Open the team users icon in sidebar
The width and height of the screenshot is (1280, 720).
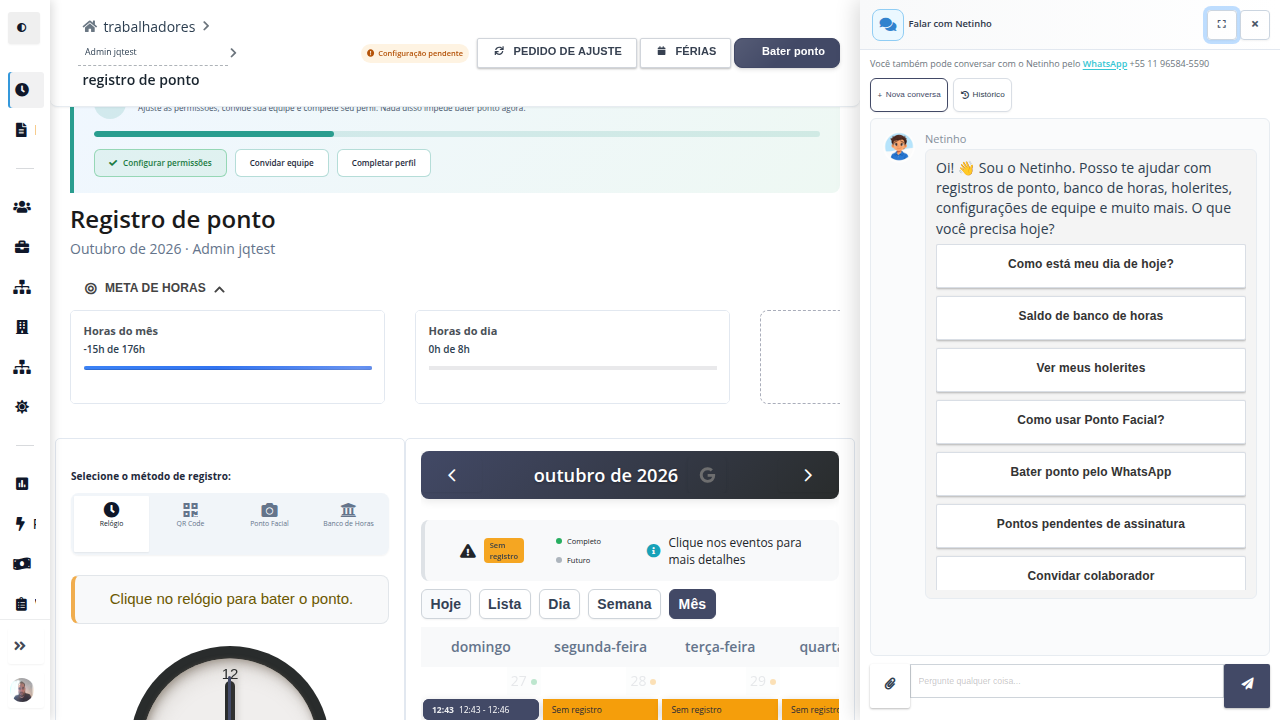click(22, 207)
